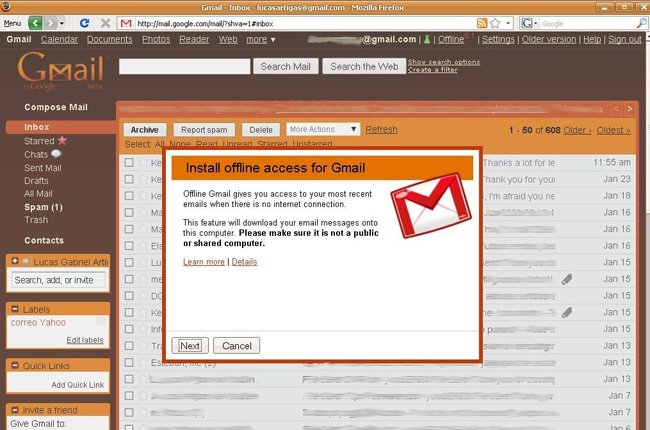The image size is (650, 430).
Task: Click the star icon next to Starred
Action: click(x=62, y=140)
